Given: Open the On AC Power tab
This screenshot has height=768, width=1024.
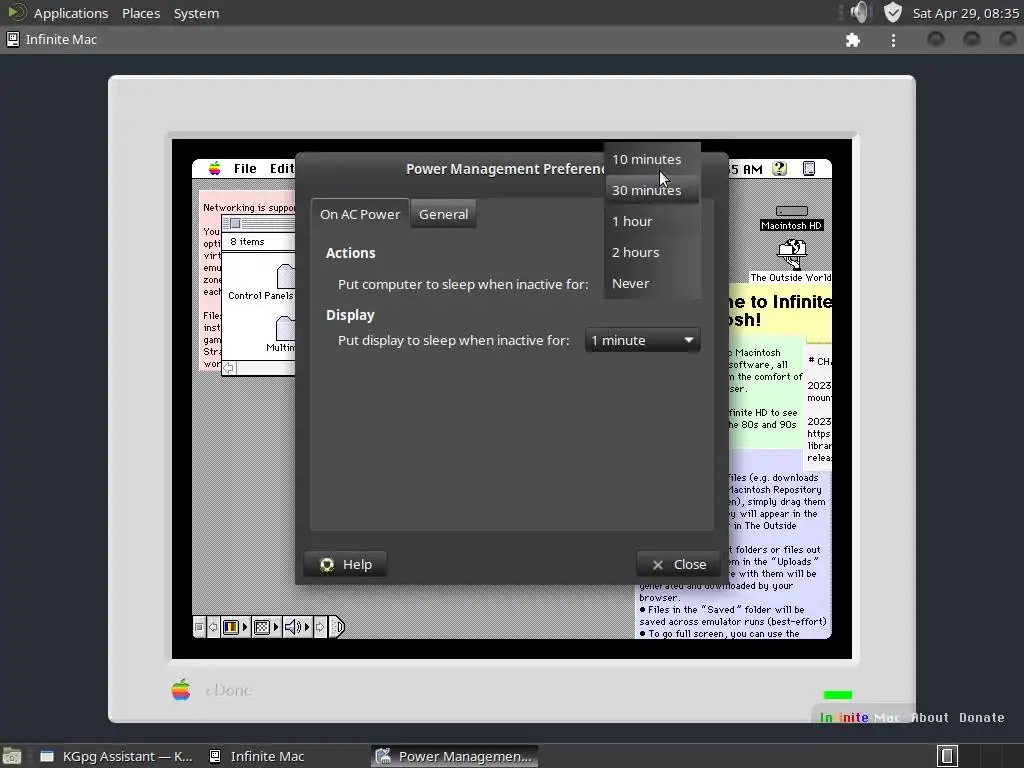Looking at the screenshot, I should pyautogui.click(x=360, y=214).
